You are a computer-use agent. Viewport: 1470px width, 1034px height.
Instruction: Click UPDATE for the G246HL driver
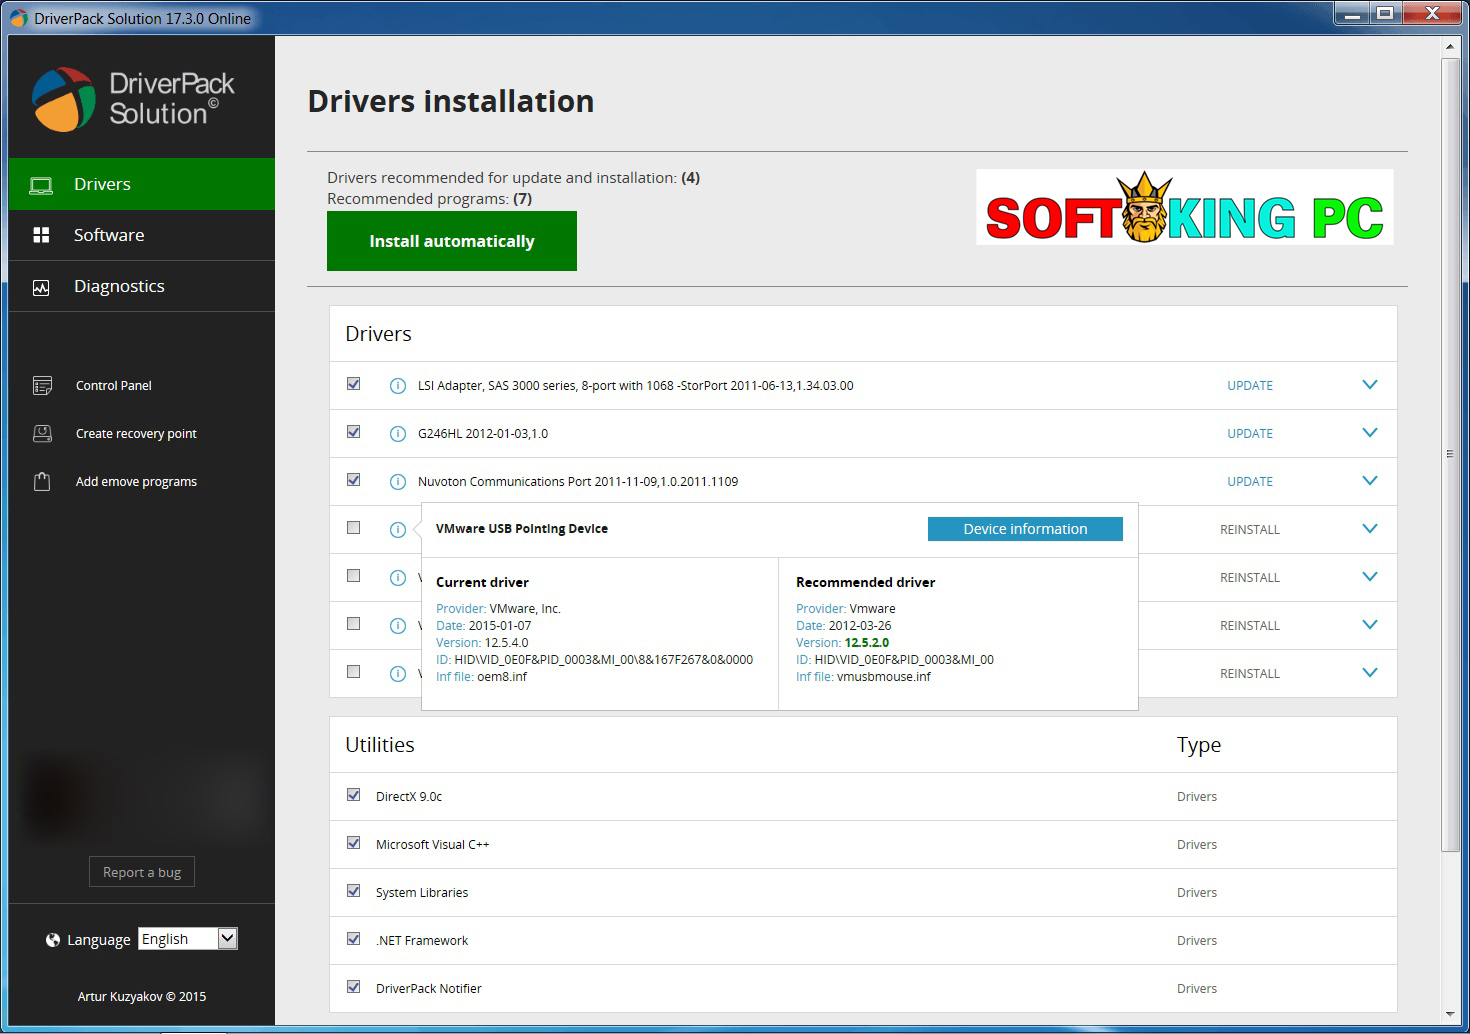pos(1250,434)
